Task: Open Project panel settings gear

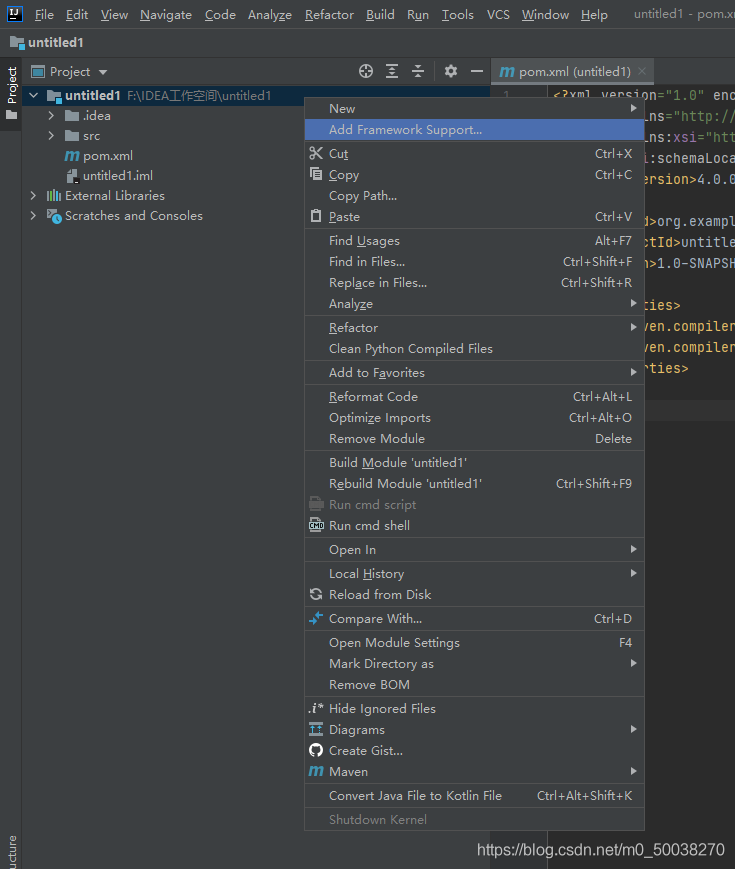Action: 451,72
